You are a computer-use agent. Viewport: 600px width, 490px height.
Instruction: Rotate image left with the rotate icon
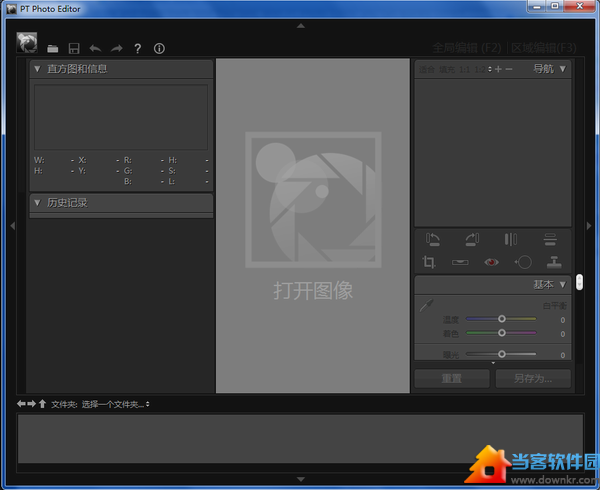point(432,238)
